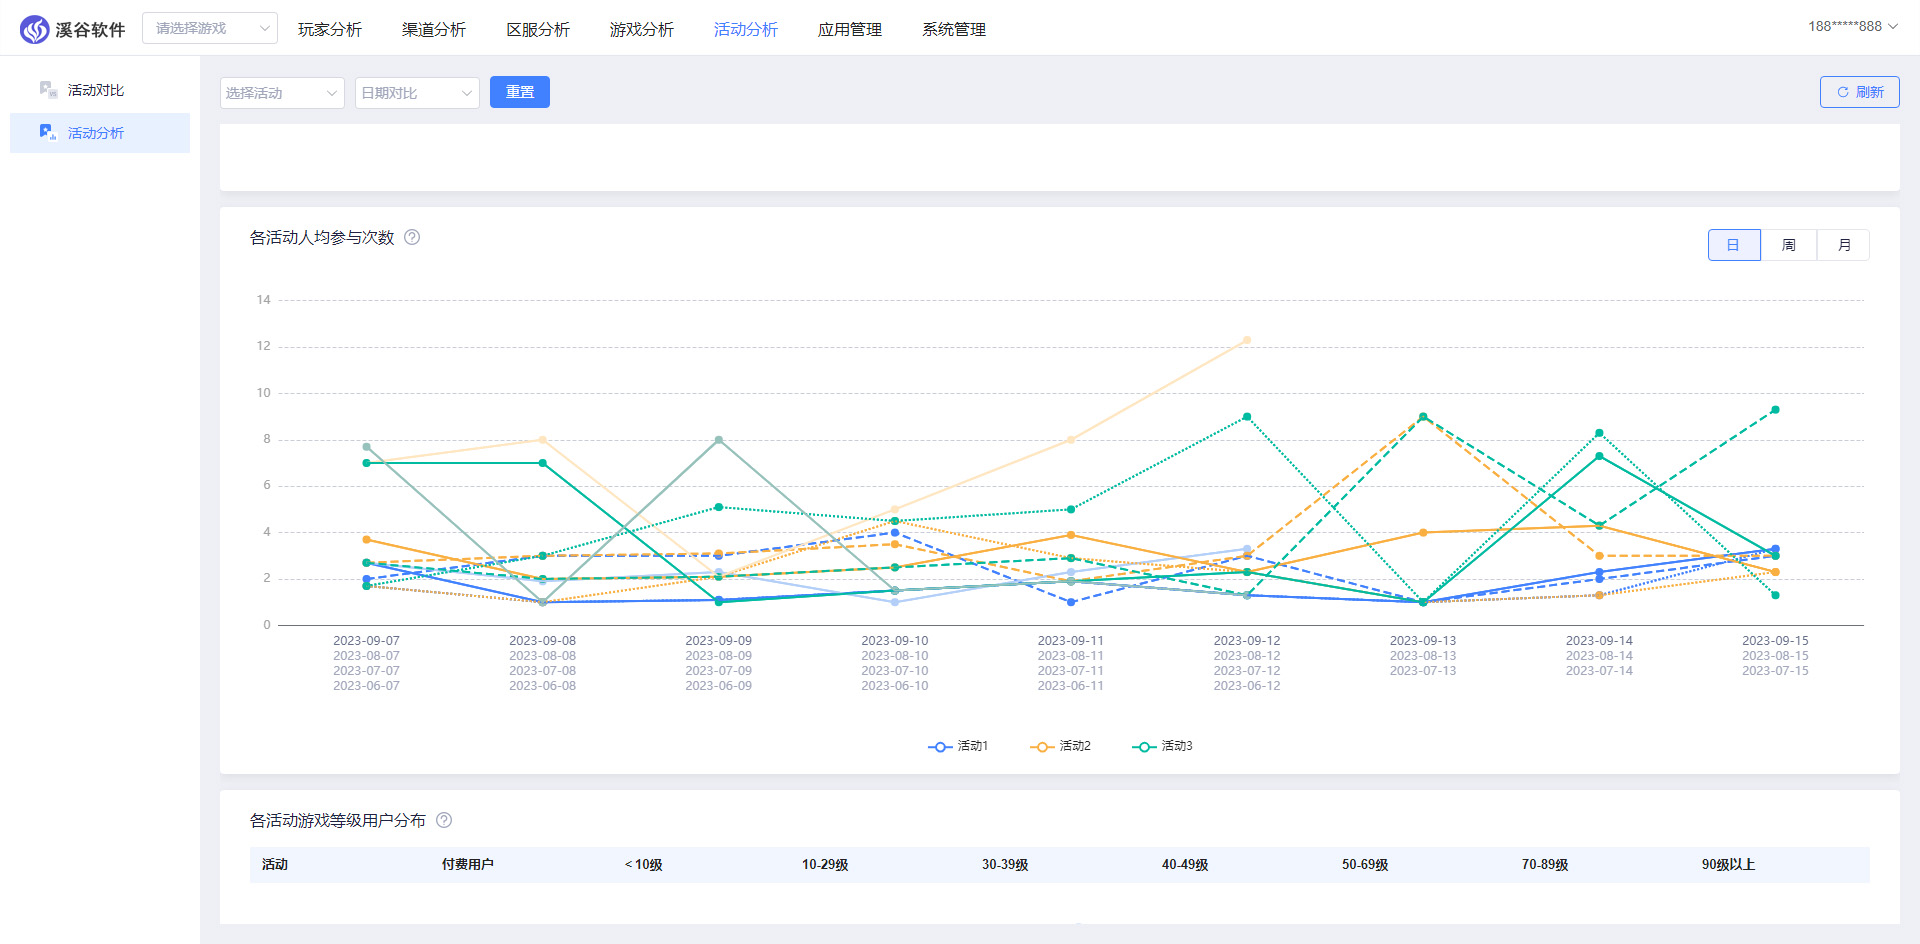Click the 活动 column header
The width and height of the screenshot is (1920, 944).
[x=275, y=865]
